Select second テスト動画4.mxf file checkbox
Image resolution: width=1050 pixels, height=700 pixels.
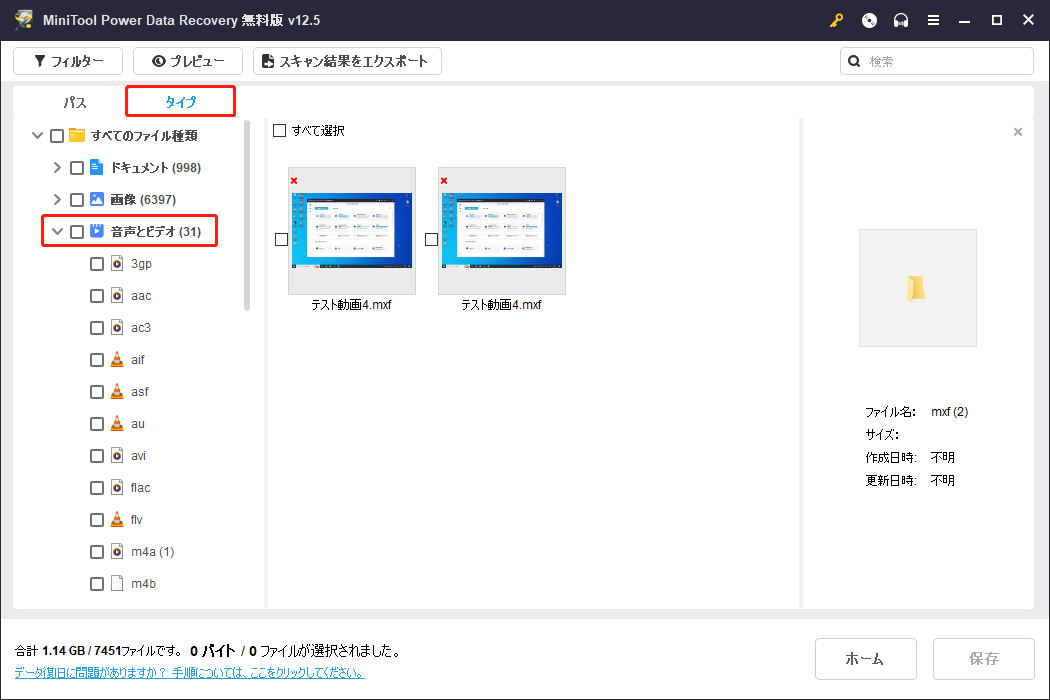pos(431,239)
